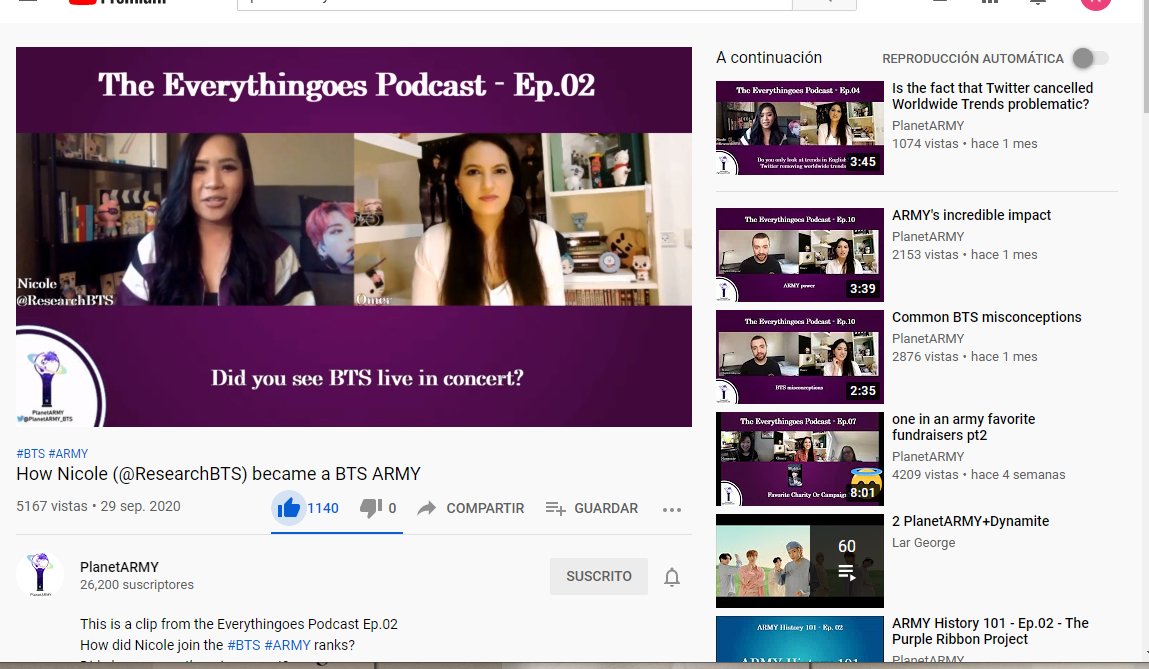Image resolution: width=1149 pixels, height=669 pixels.
Task: Click the "A continuación" heading
Action: pos(769,57)
